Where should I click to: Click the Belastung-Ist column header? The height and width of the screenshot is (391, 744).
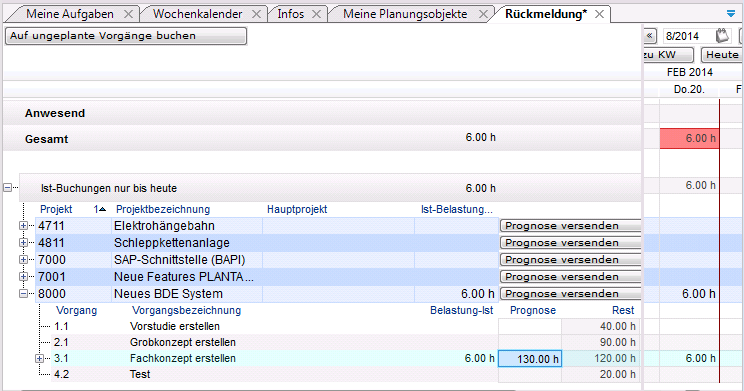pos(462,310)
